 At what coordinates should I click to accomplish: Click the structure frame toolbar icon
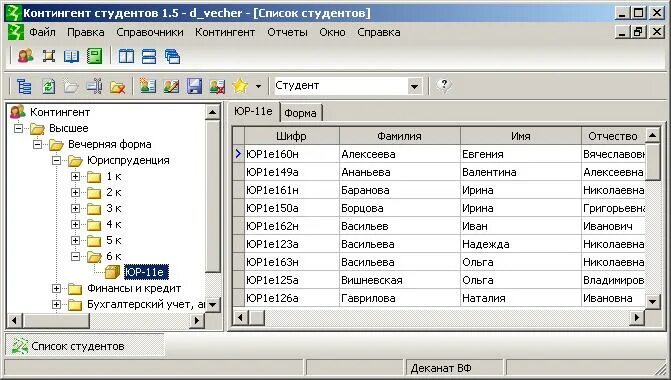[48, 56]
